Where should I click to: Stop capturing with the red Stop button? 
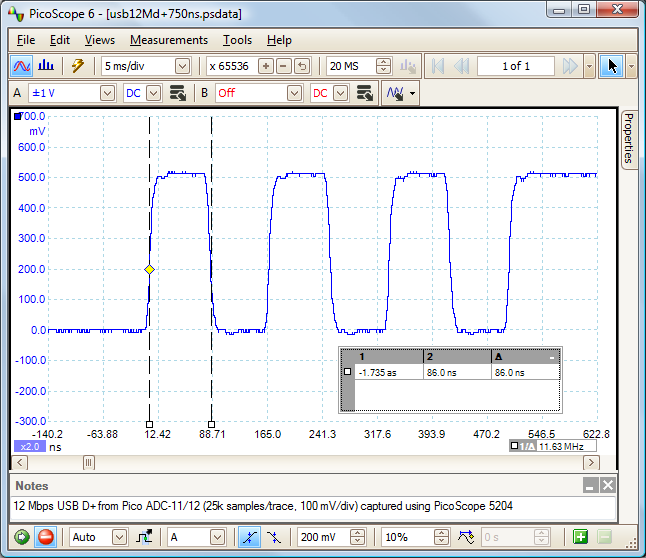point(46,537)
